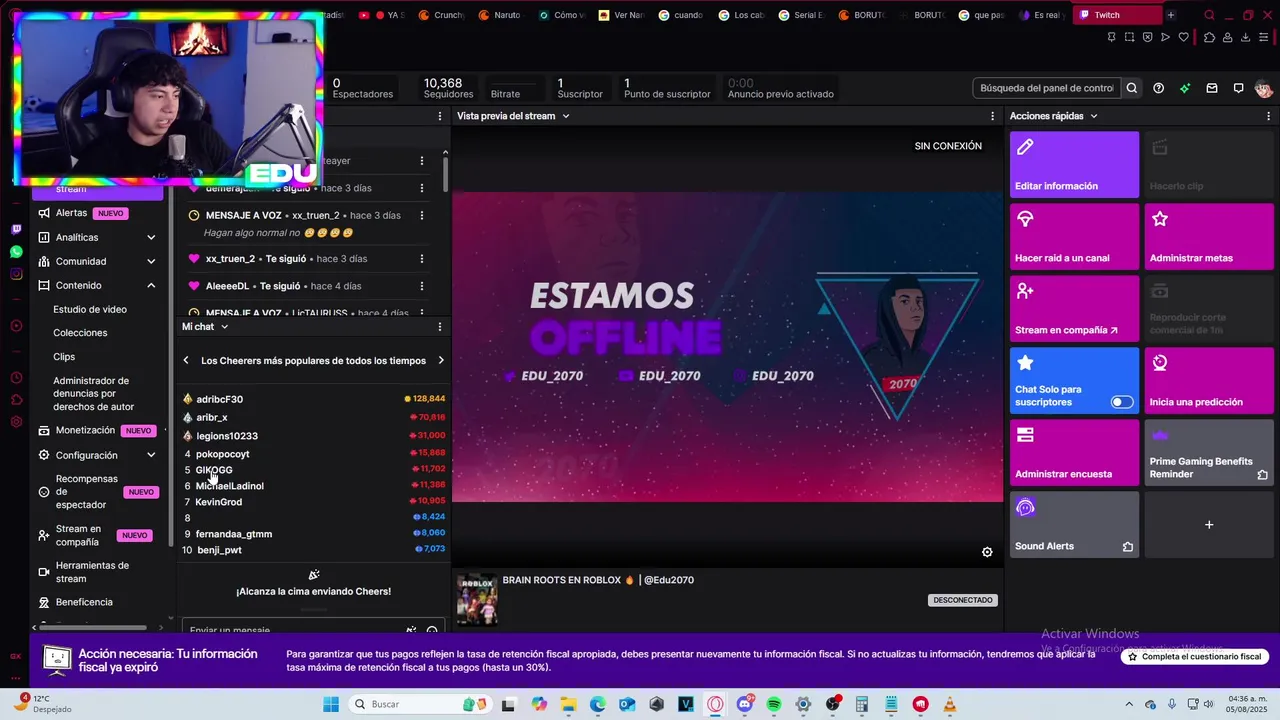Toggle Chat Solo para suscriptores switch

coord(1122,402)
